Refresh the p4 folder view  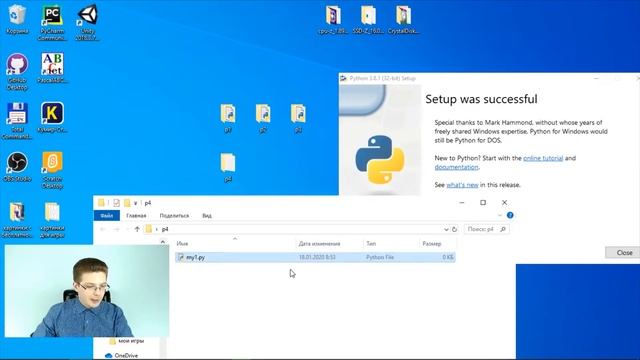click(x=454, y=229)
